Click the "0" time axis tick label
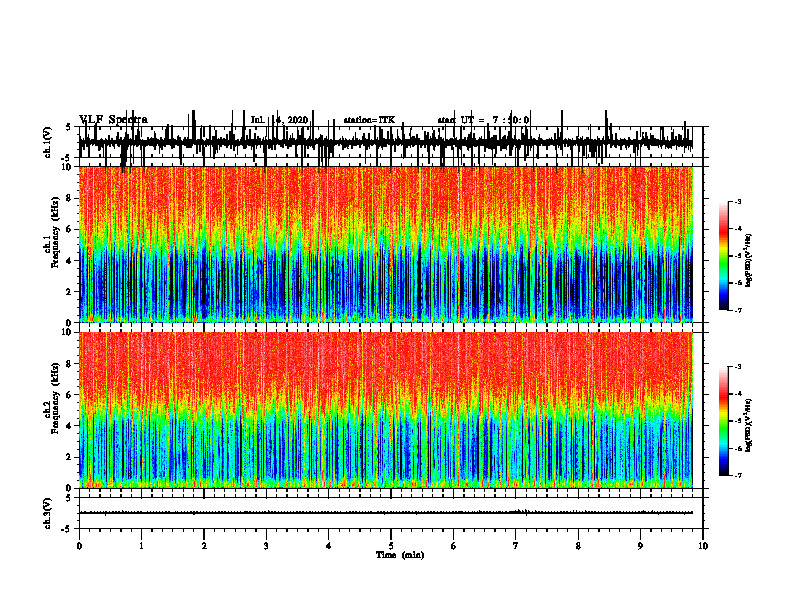 79,546
